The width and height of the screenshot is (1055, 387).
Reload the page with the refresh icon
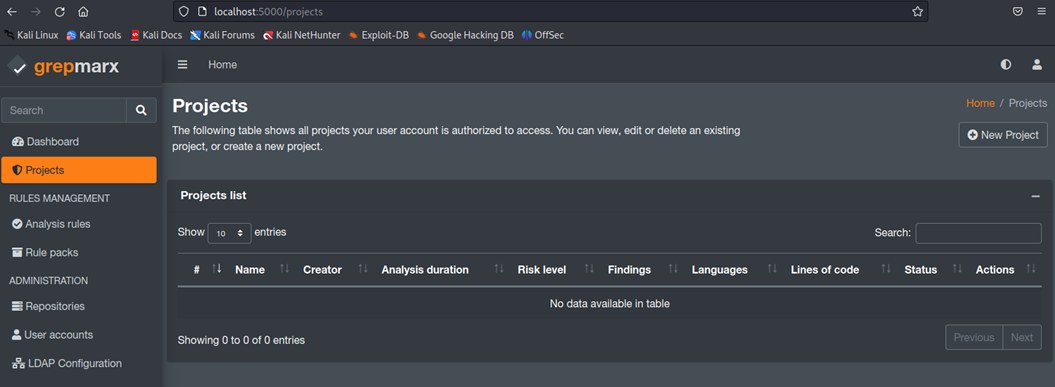click(59, 11)
